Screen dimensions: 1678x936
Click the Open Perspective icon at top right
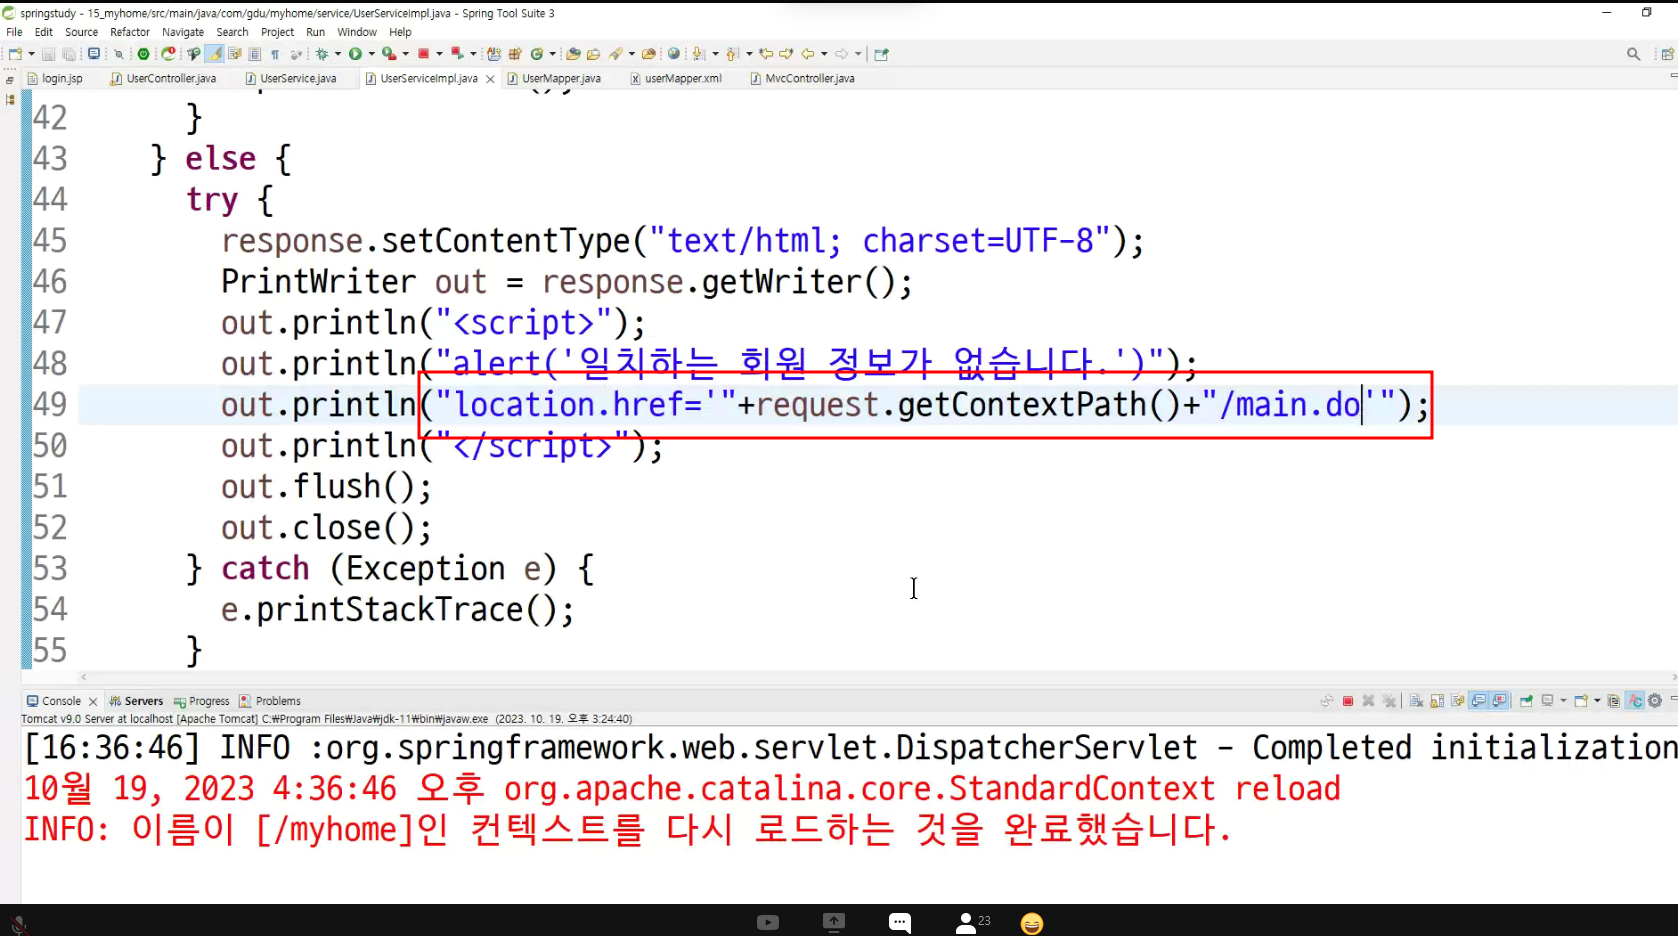coord(1667,54)
